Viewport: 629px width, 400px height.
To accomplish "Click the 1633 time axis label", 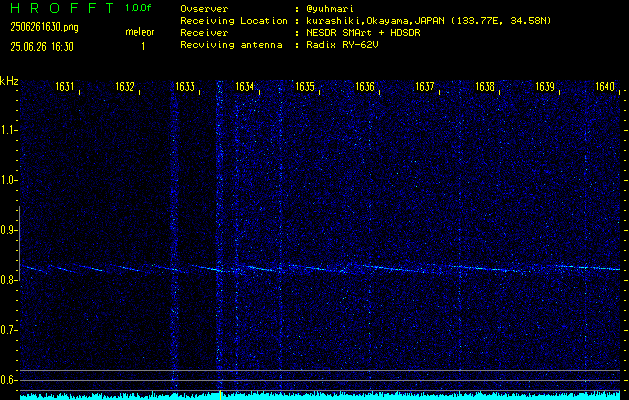I will [x=185, y=87].
